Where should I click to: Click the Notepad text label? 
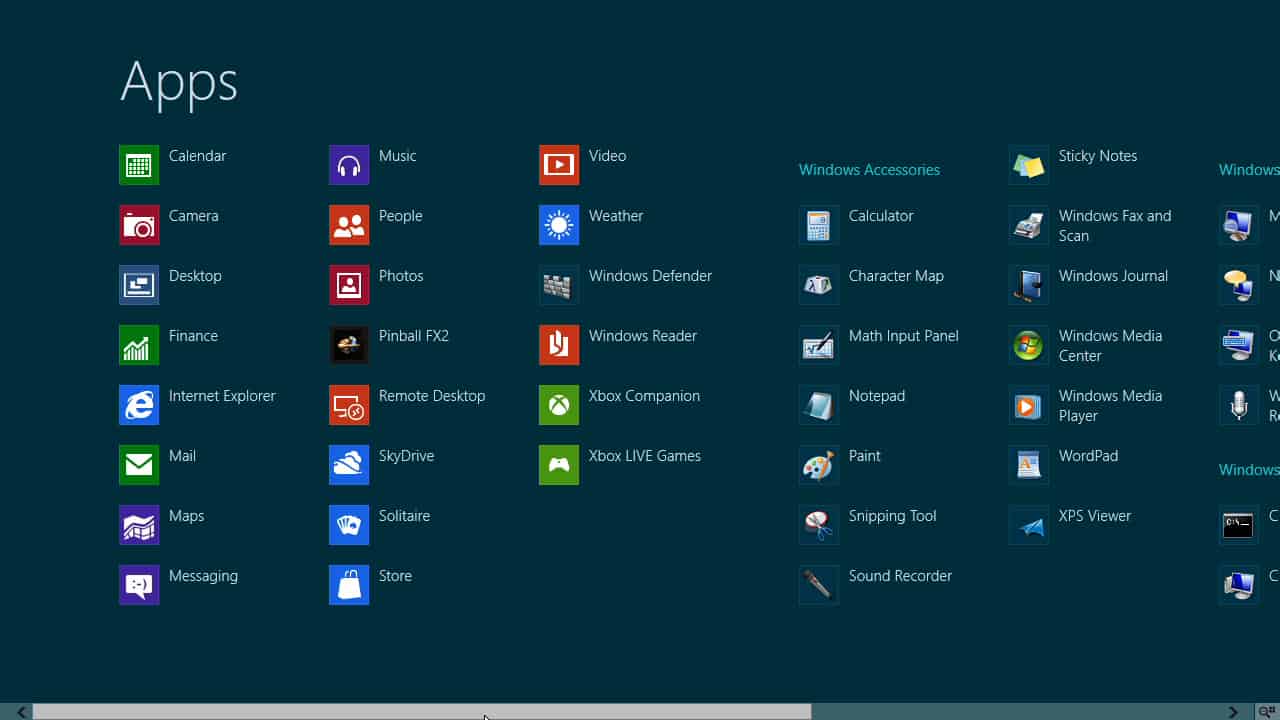(877, 396)
